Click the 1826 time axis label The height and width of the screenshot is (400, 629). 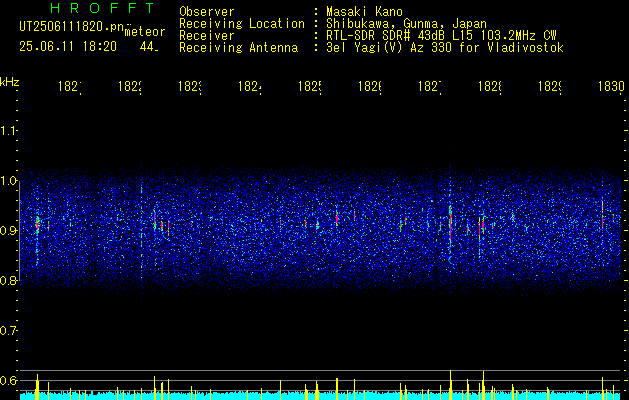369,87
